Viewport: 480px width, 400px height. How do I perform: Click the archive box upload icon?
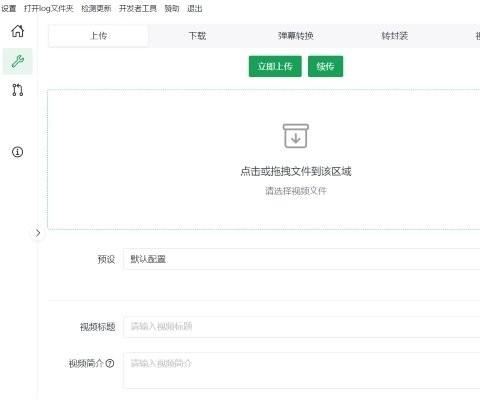[296, 136]
